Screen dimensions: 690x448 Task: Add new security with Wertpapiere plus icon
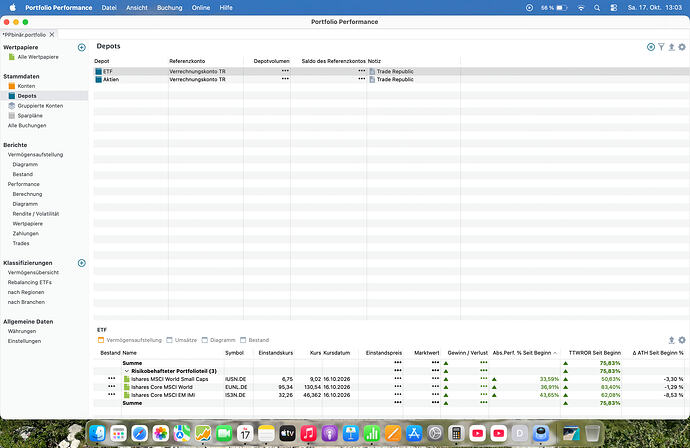pyautogui.click(x=82, y=48)
